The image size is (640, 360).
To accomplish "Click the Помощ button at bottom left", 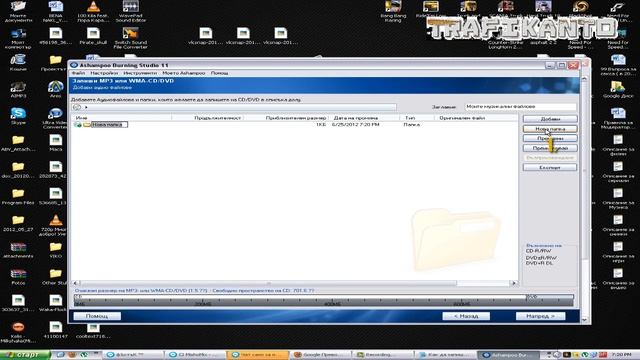I will [97, 316].
